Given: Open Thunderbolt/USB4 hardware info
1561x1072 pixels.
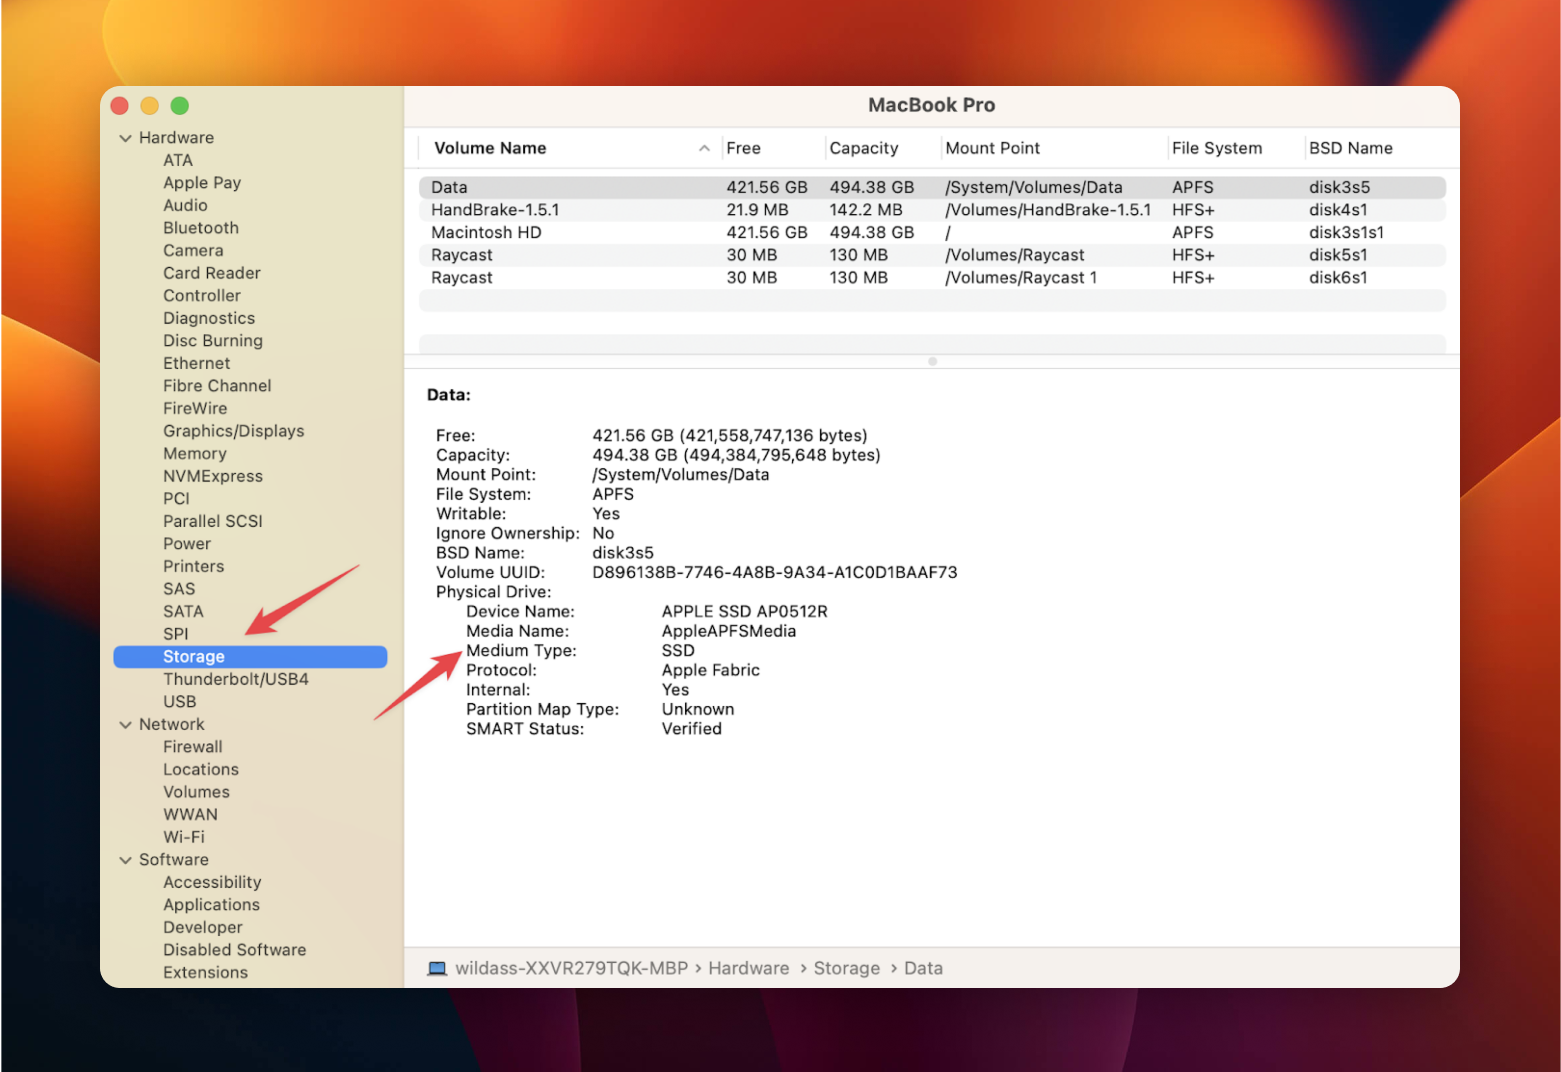Looking at the screenshot, I should point(236,678).
